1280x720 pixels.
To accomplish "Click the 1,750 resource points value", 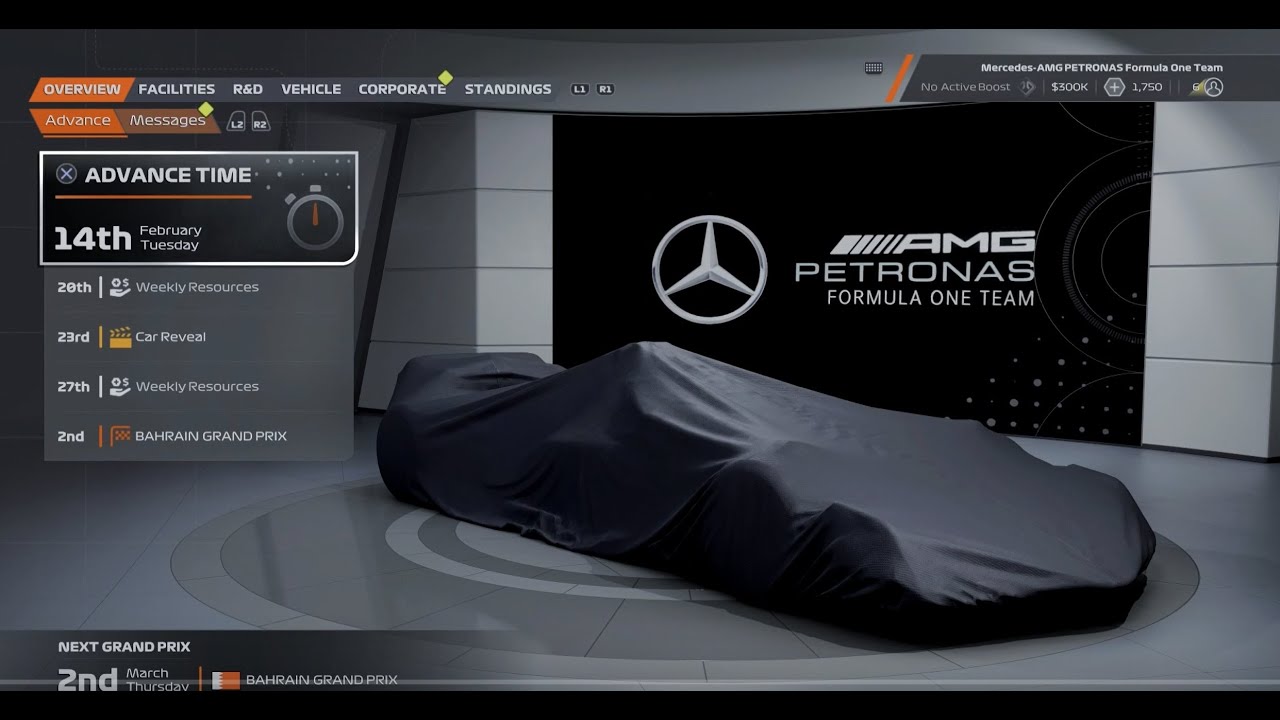I will (1146, 87).
